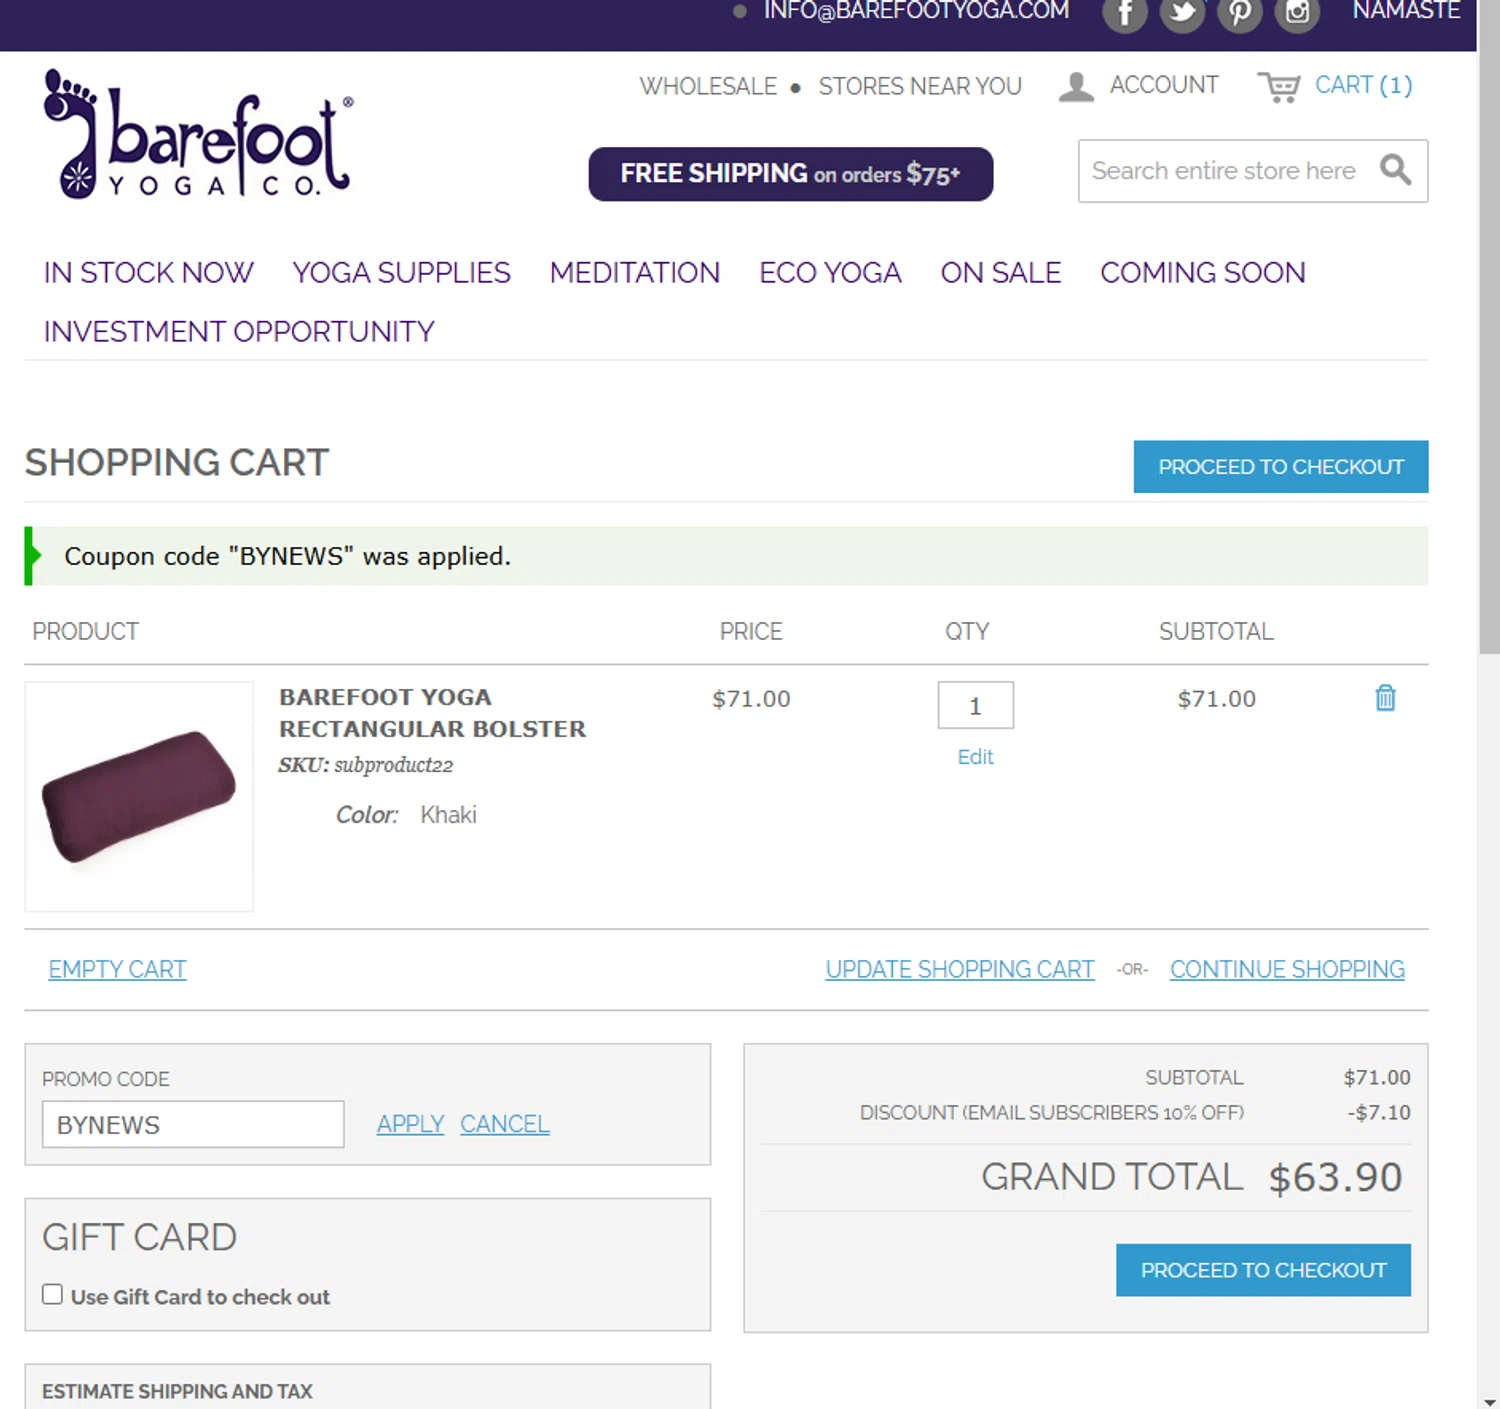
Task: Open the Pinterest social icon
Action: click(x=1240, y=13)
